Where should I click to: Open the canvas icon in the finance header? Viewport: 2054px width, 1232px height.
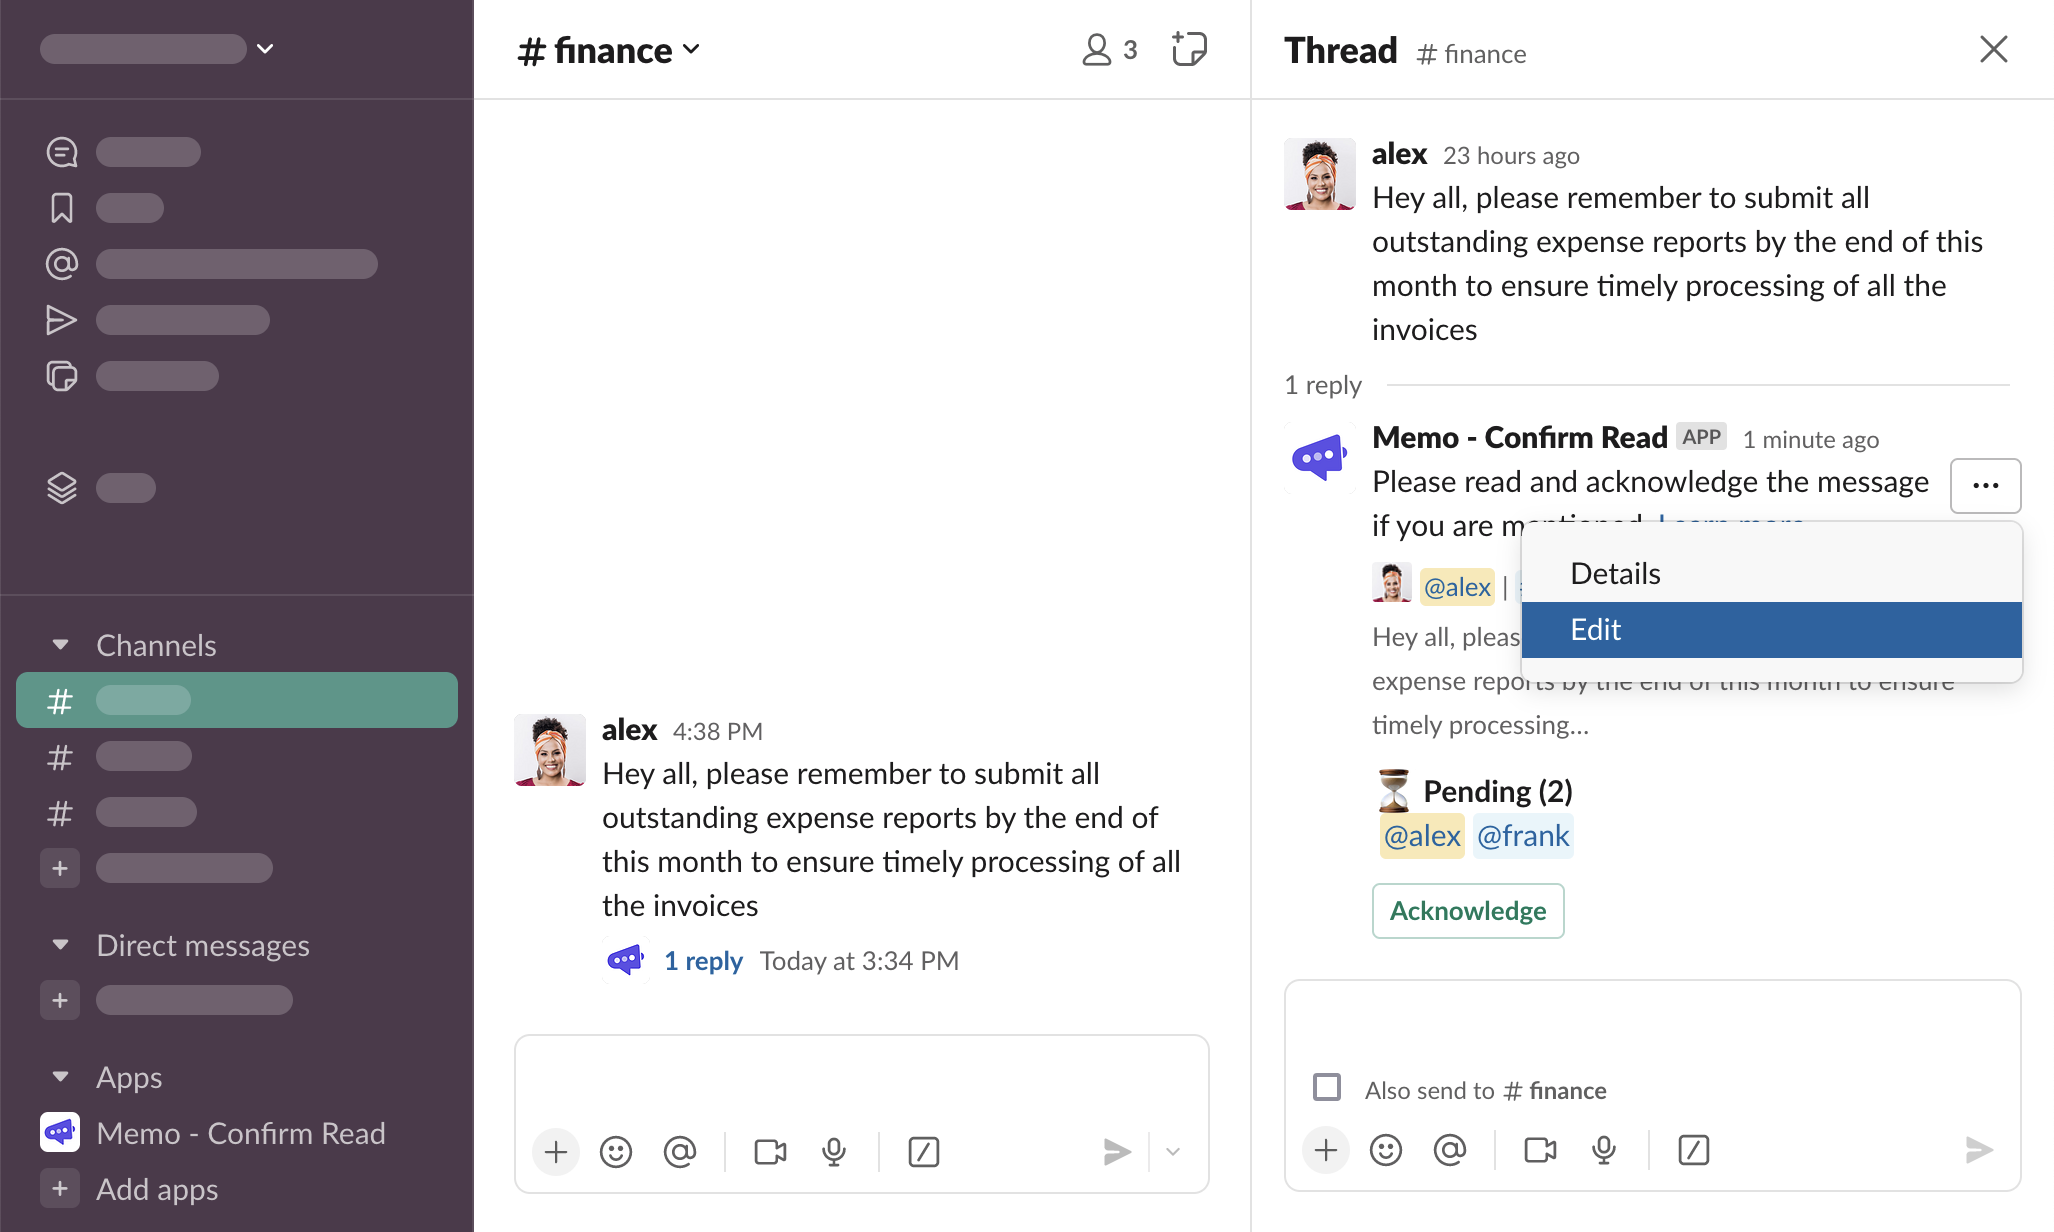coord(1189,49)
